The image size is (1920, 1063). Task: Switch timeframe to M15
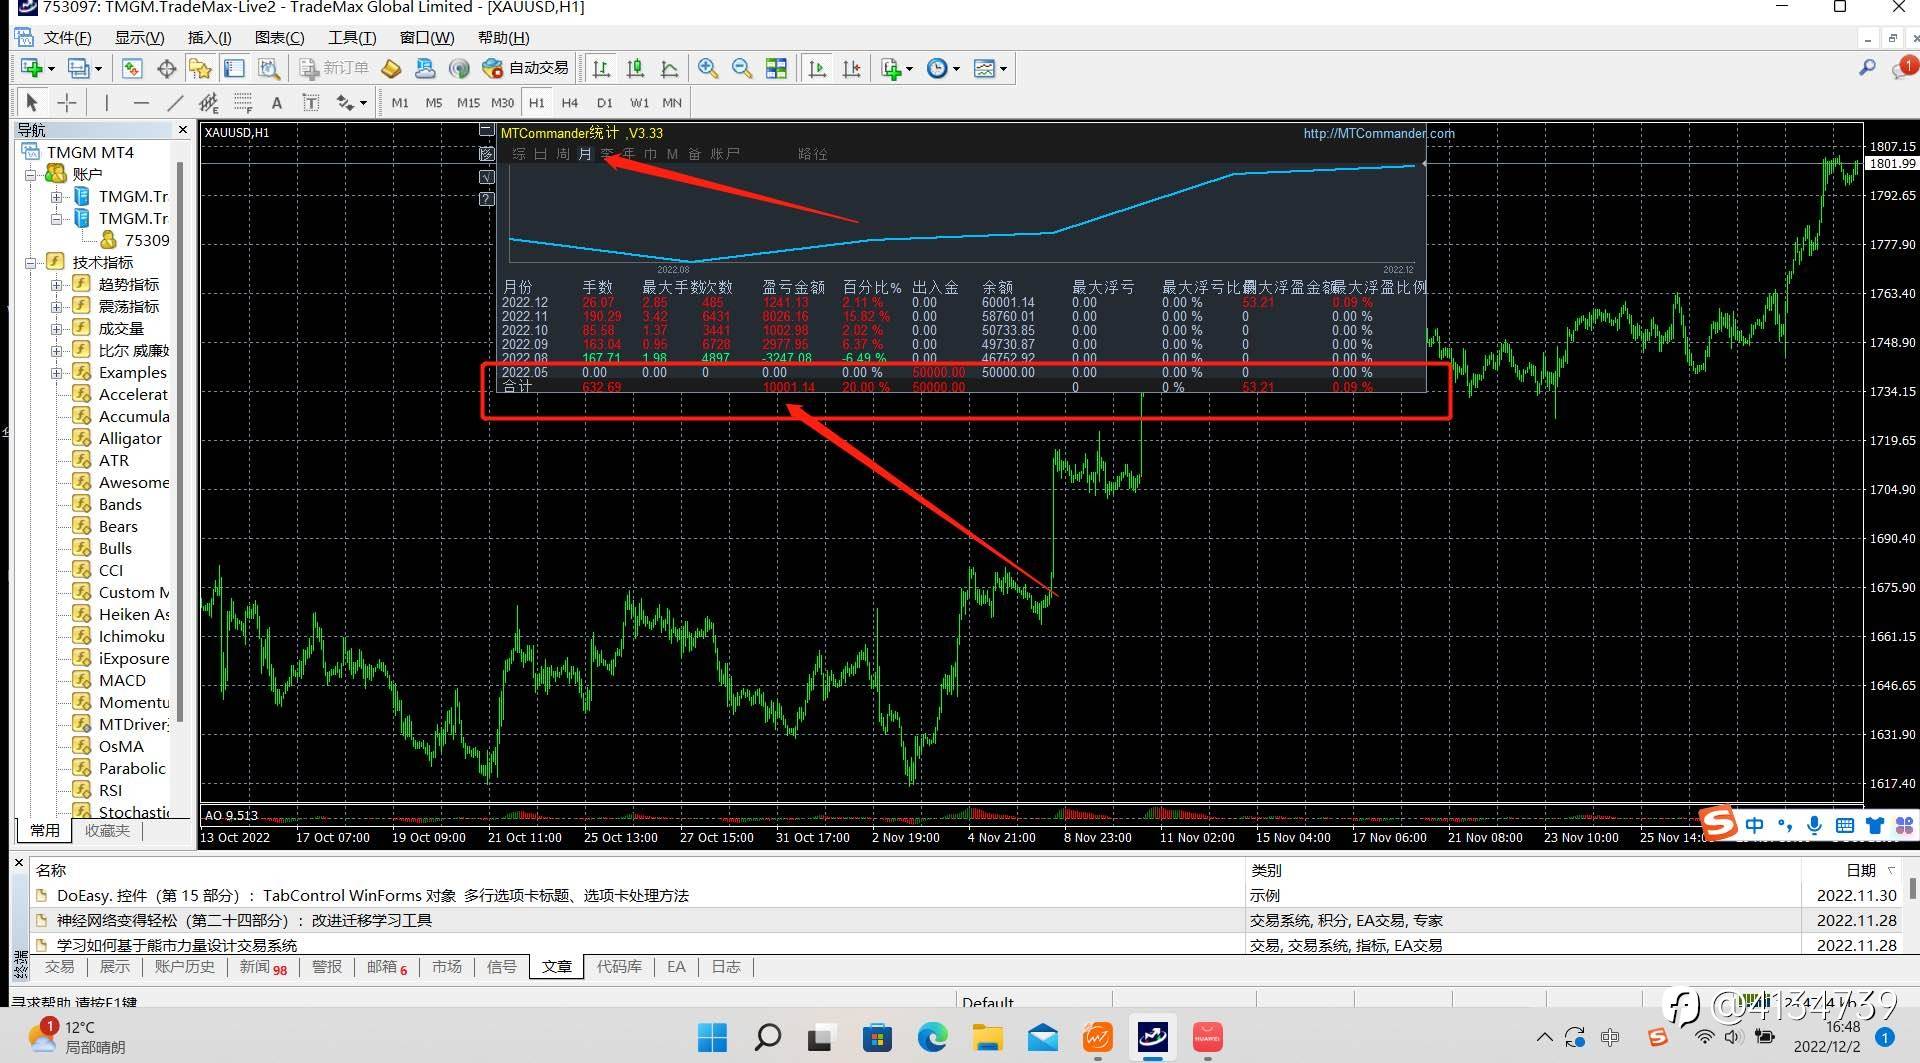468,102
